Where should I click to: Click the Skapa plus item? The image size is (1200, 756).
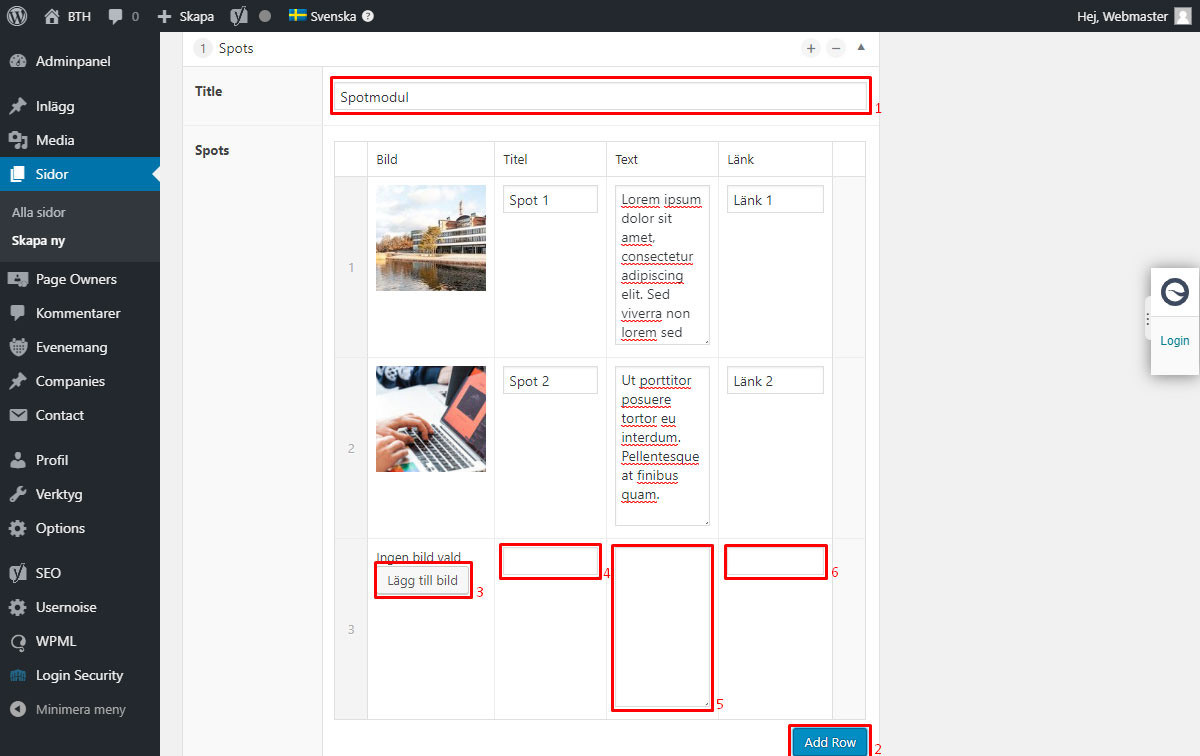coord(186,16)
